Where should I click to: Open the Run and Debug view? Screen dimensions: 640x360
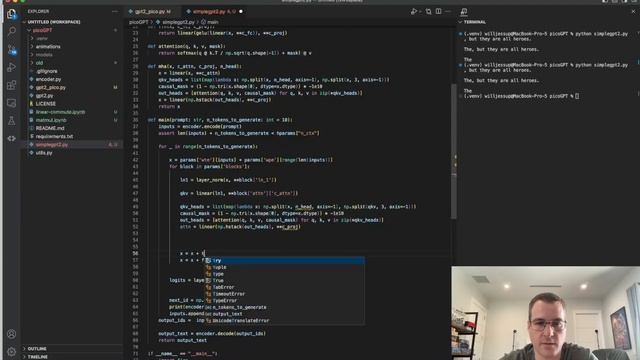[x=11, y=67]
